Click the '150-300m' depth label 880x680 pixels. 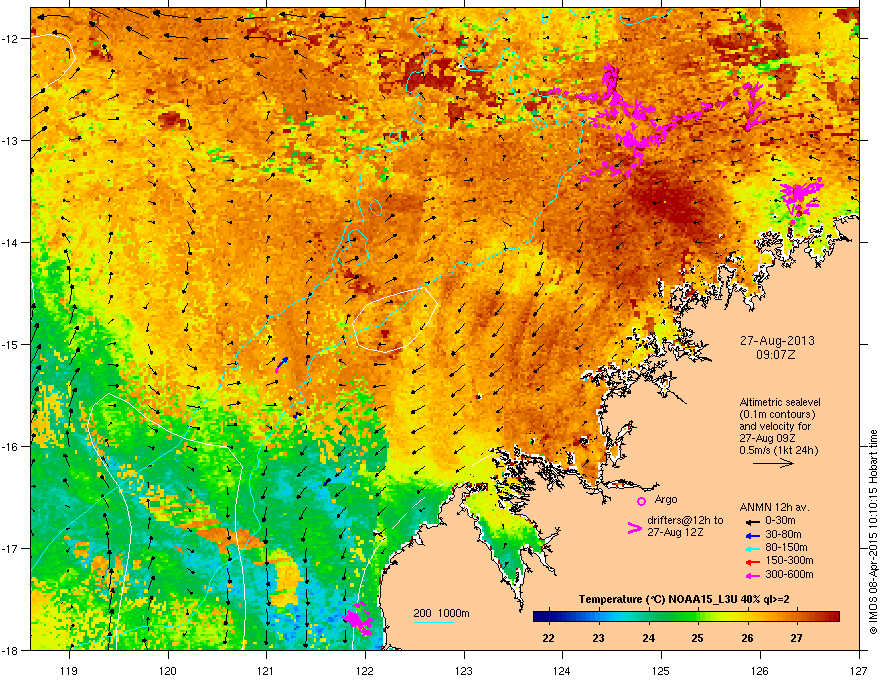(x=789, y=560)
